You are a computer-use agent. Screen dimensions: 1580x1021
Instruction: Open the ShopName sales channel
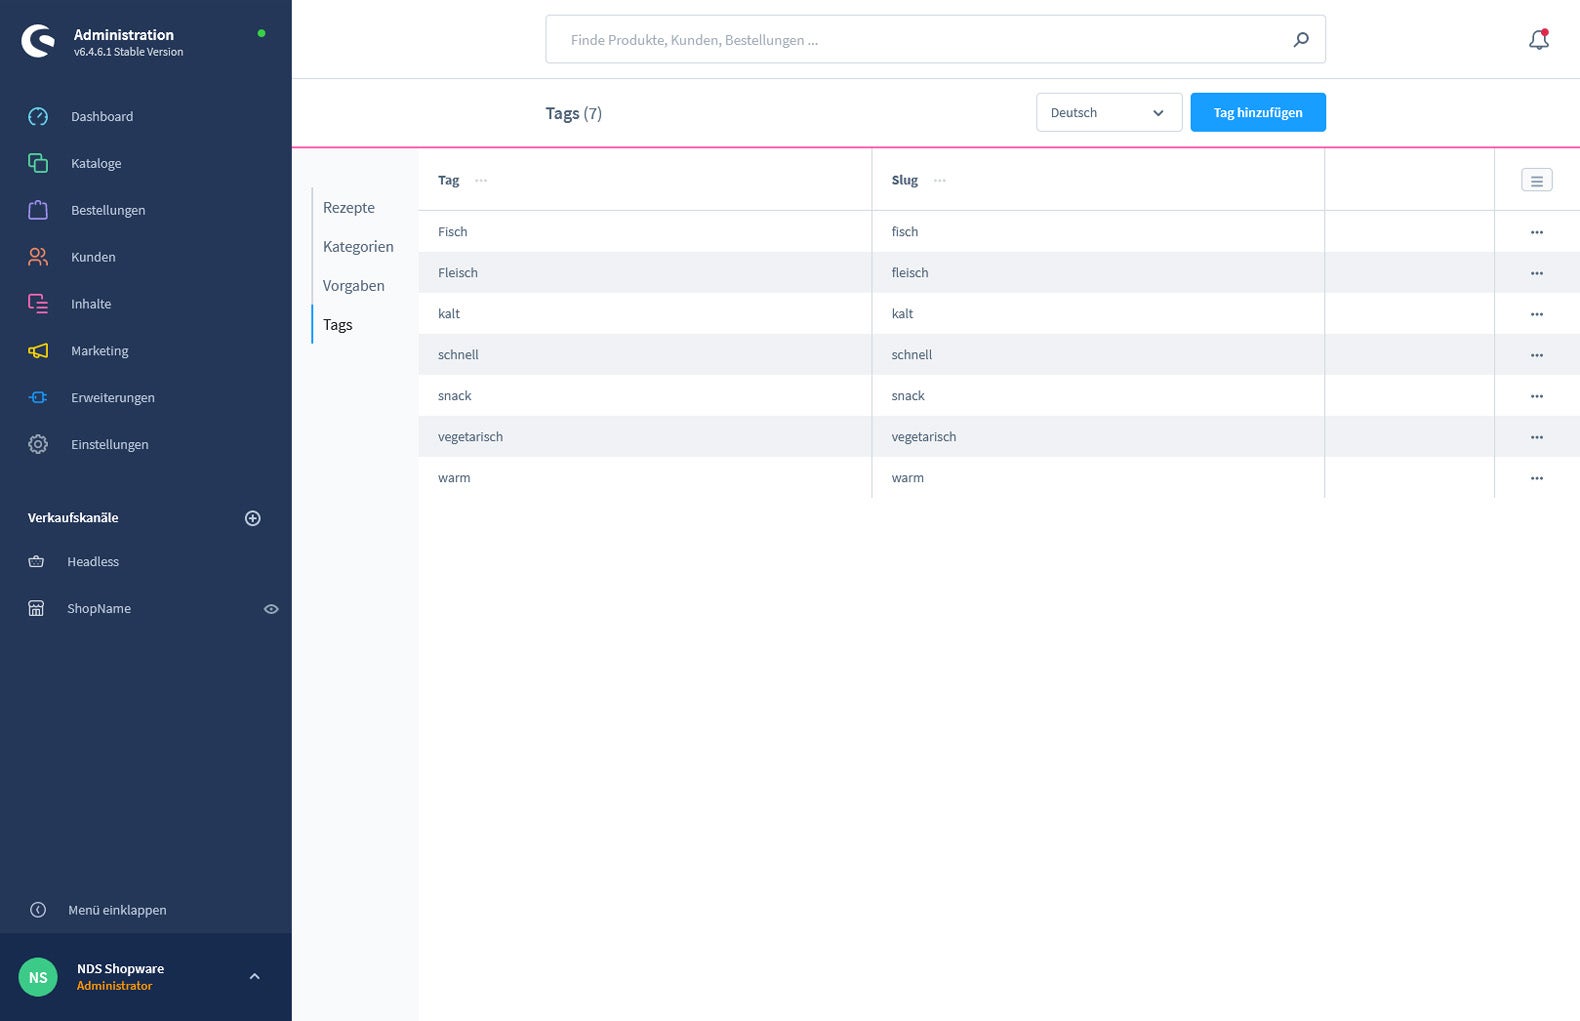(99, 608)
